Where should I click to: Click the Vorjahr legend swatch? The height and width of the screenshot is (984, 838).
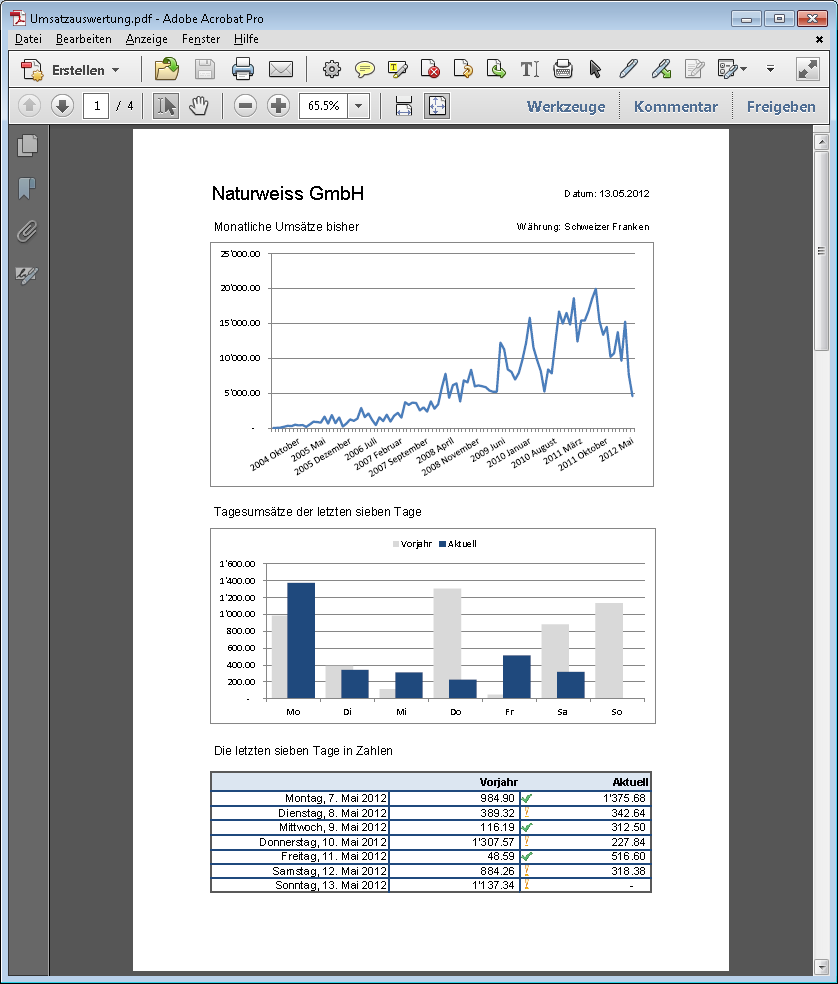point(396,544)
